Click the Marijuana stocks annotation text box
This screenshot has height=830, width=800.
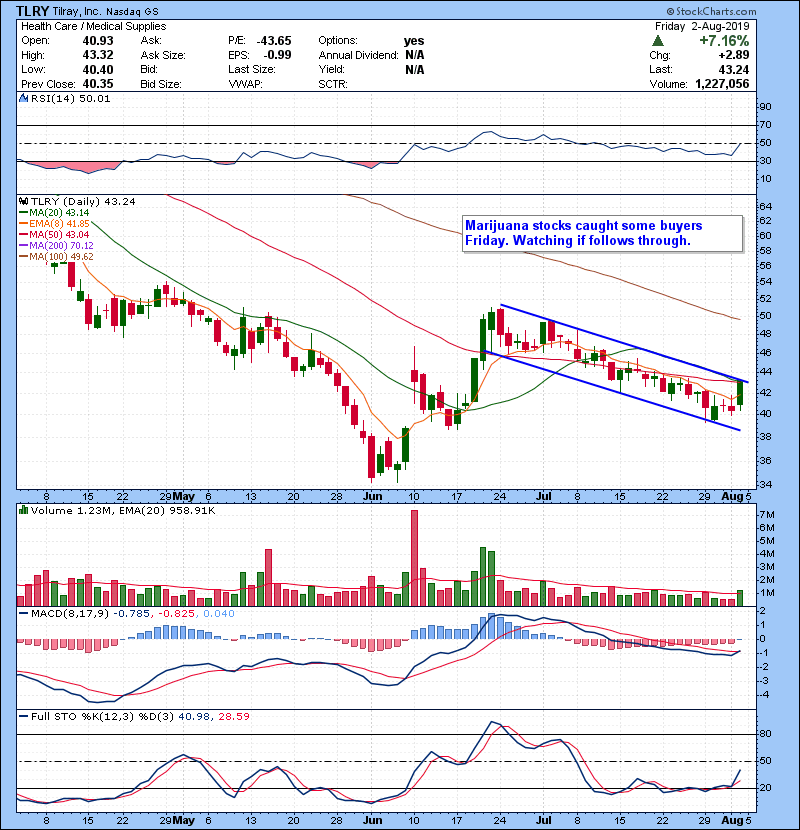point(603,233)
